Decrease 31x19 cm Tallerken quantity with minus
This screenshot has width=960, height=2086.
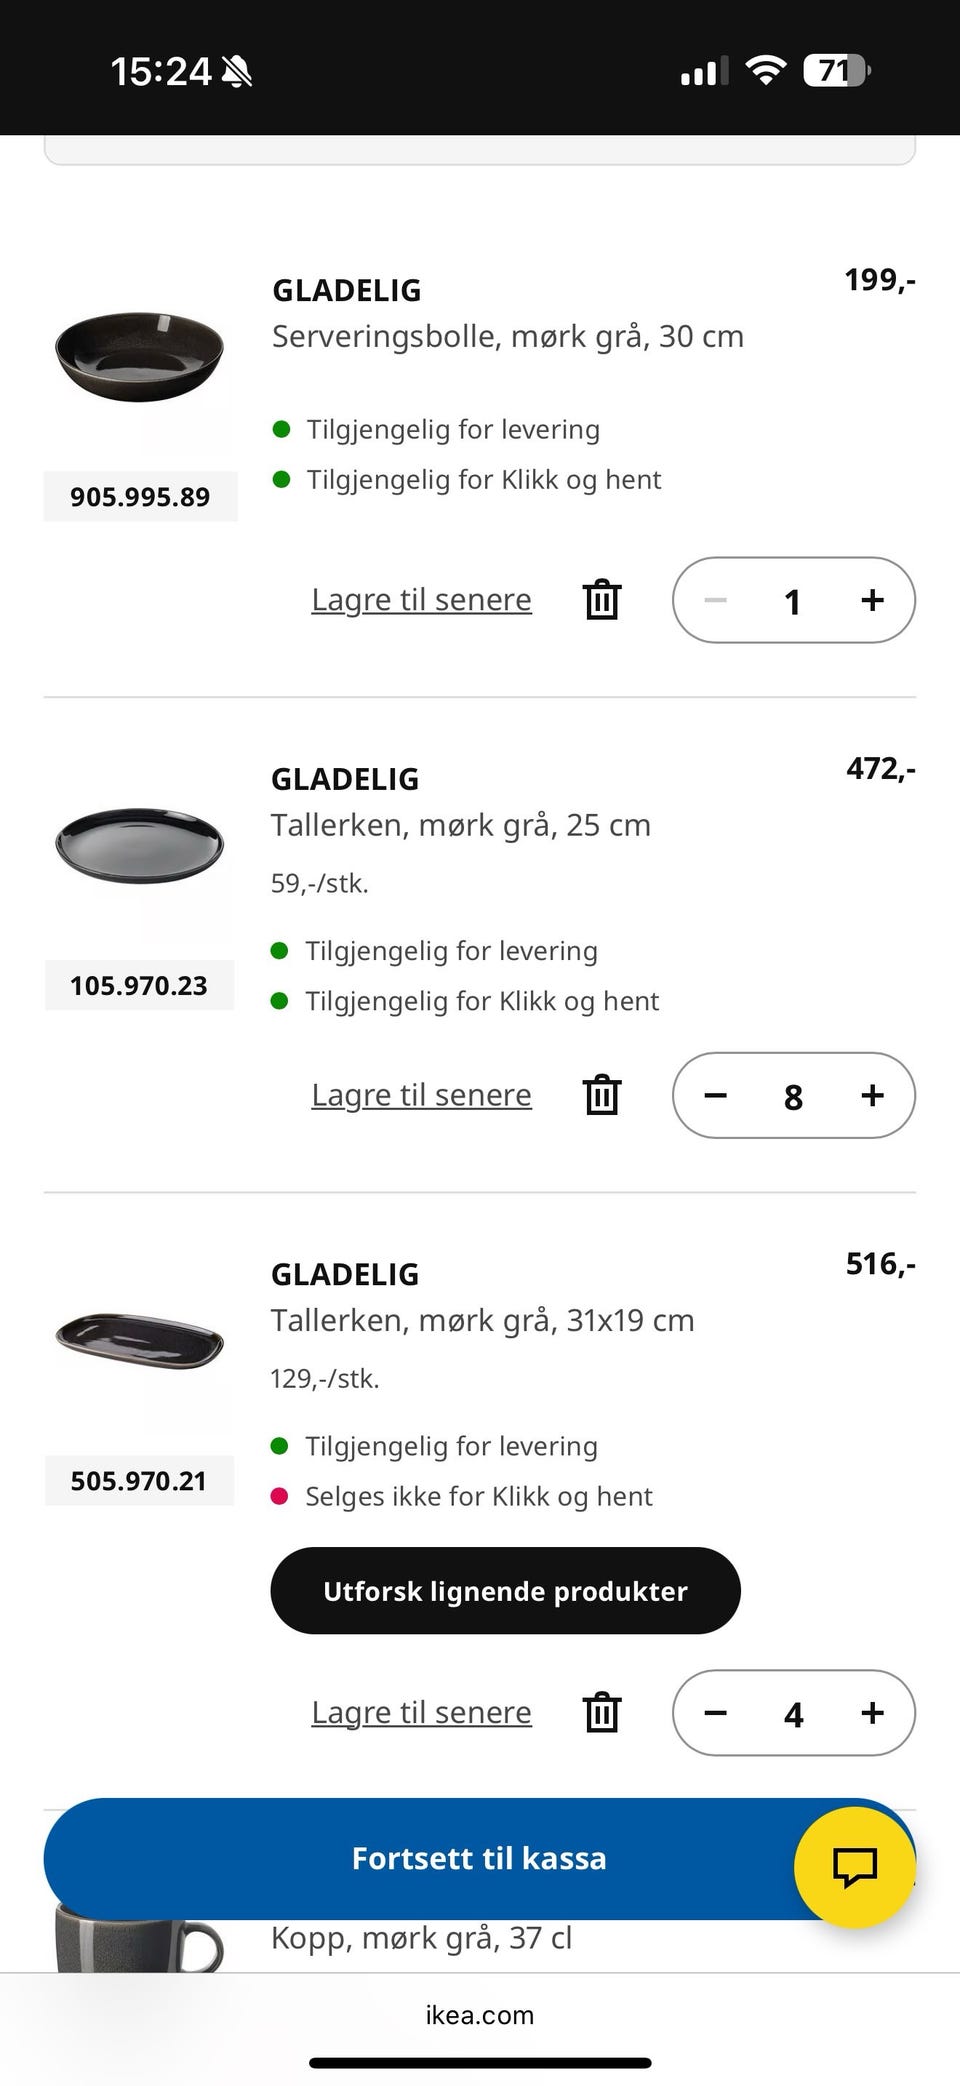tap(715, 1713)
